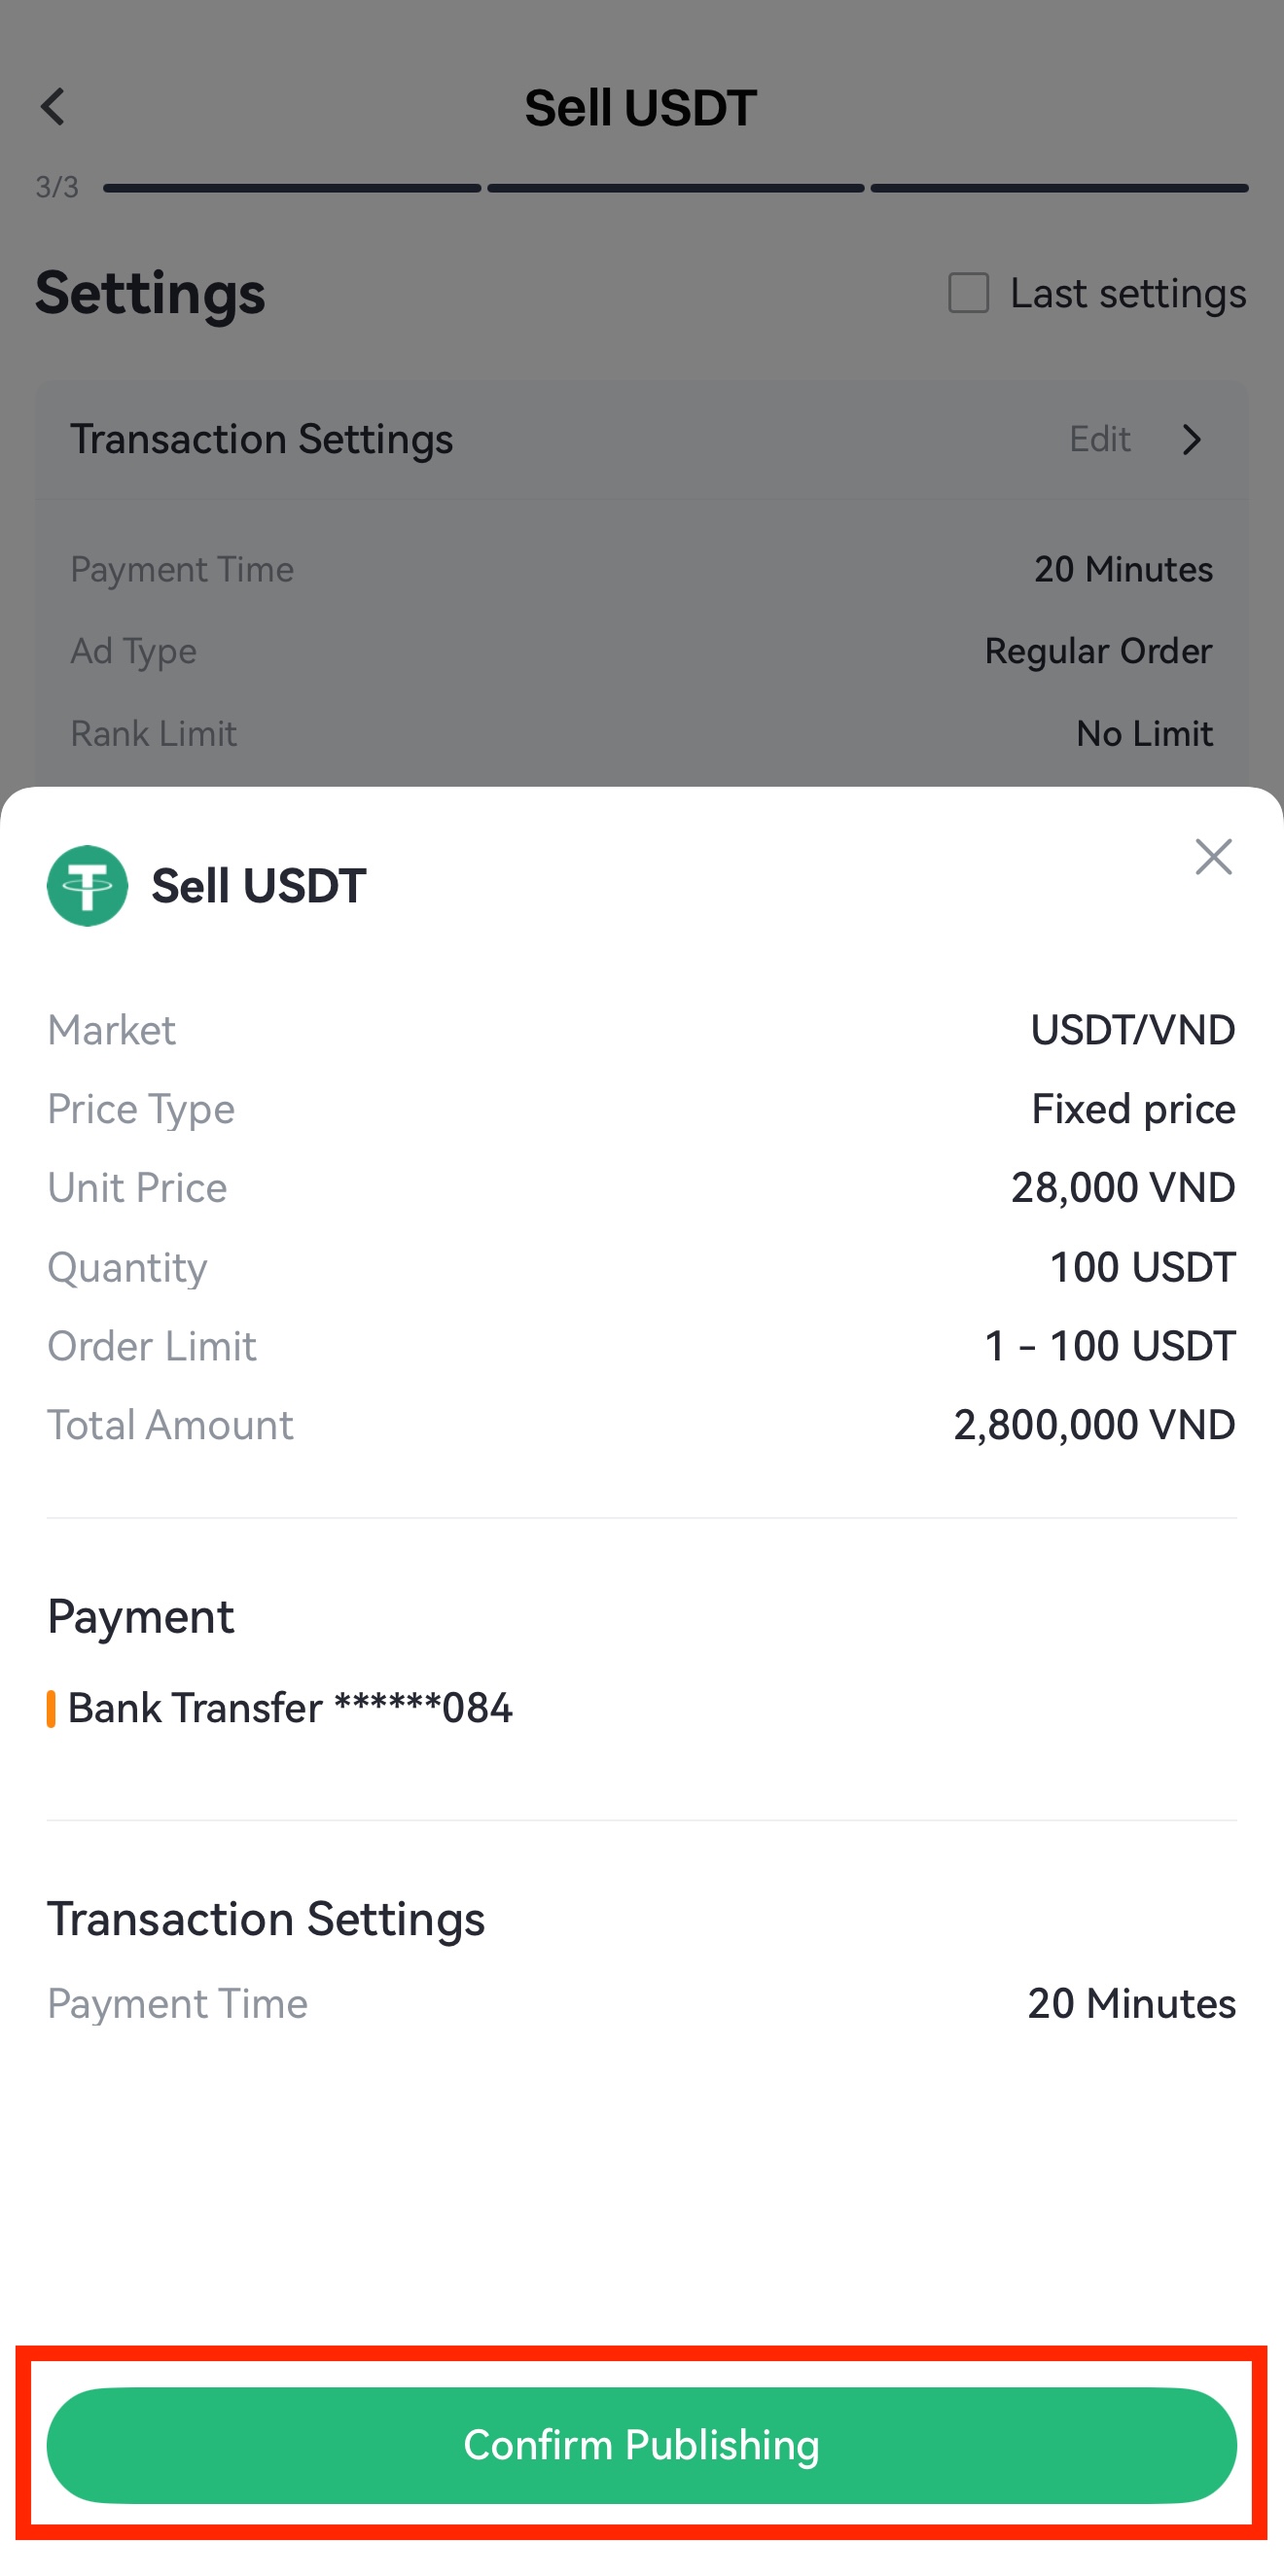1284x2576 pixels.
Task: Tap the orange payment method marker
Action: [51, 1708]
